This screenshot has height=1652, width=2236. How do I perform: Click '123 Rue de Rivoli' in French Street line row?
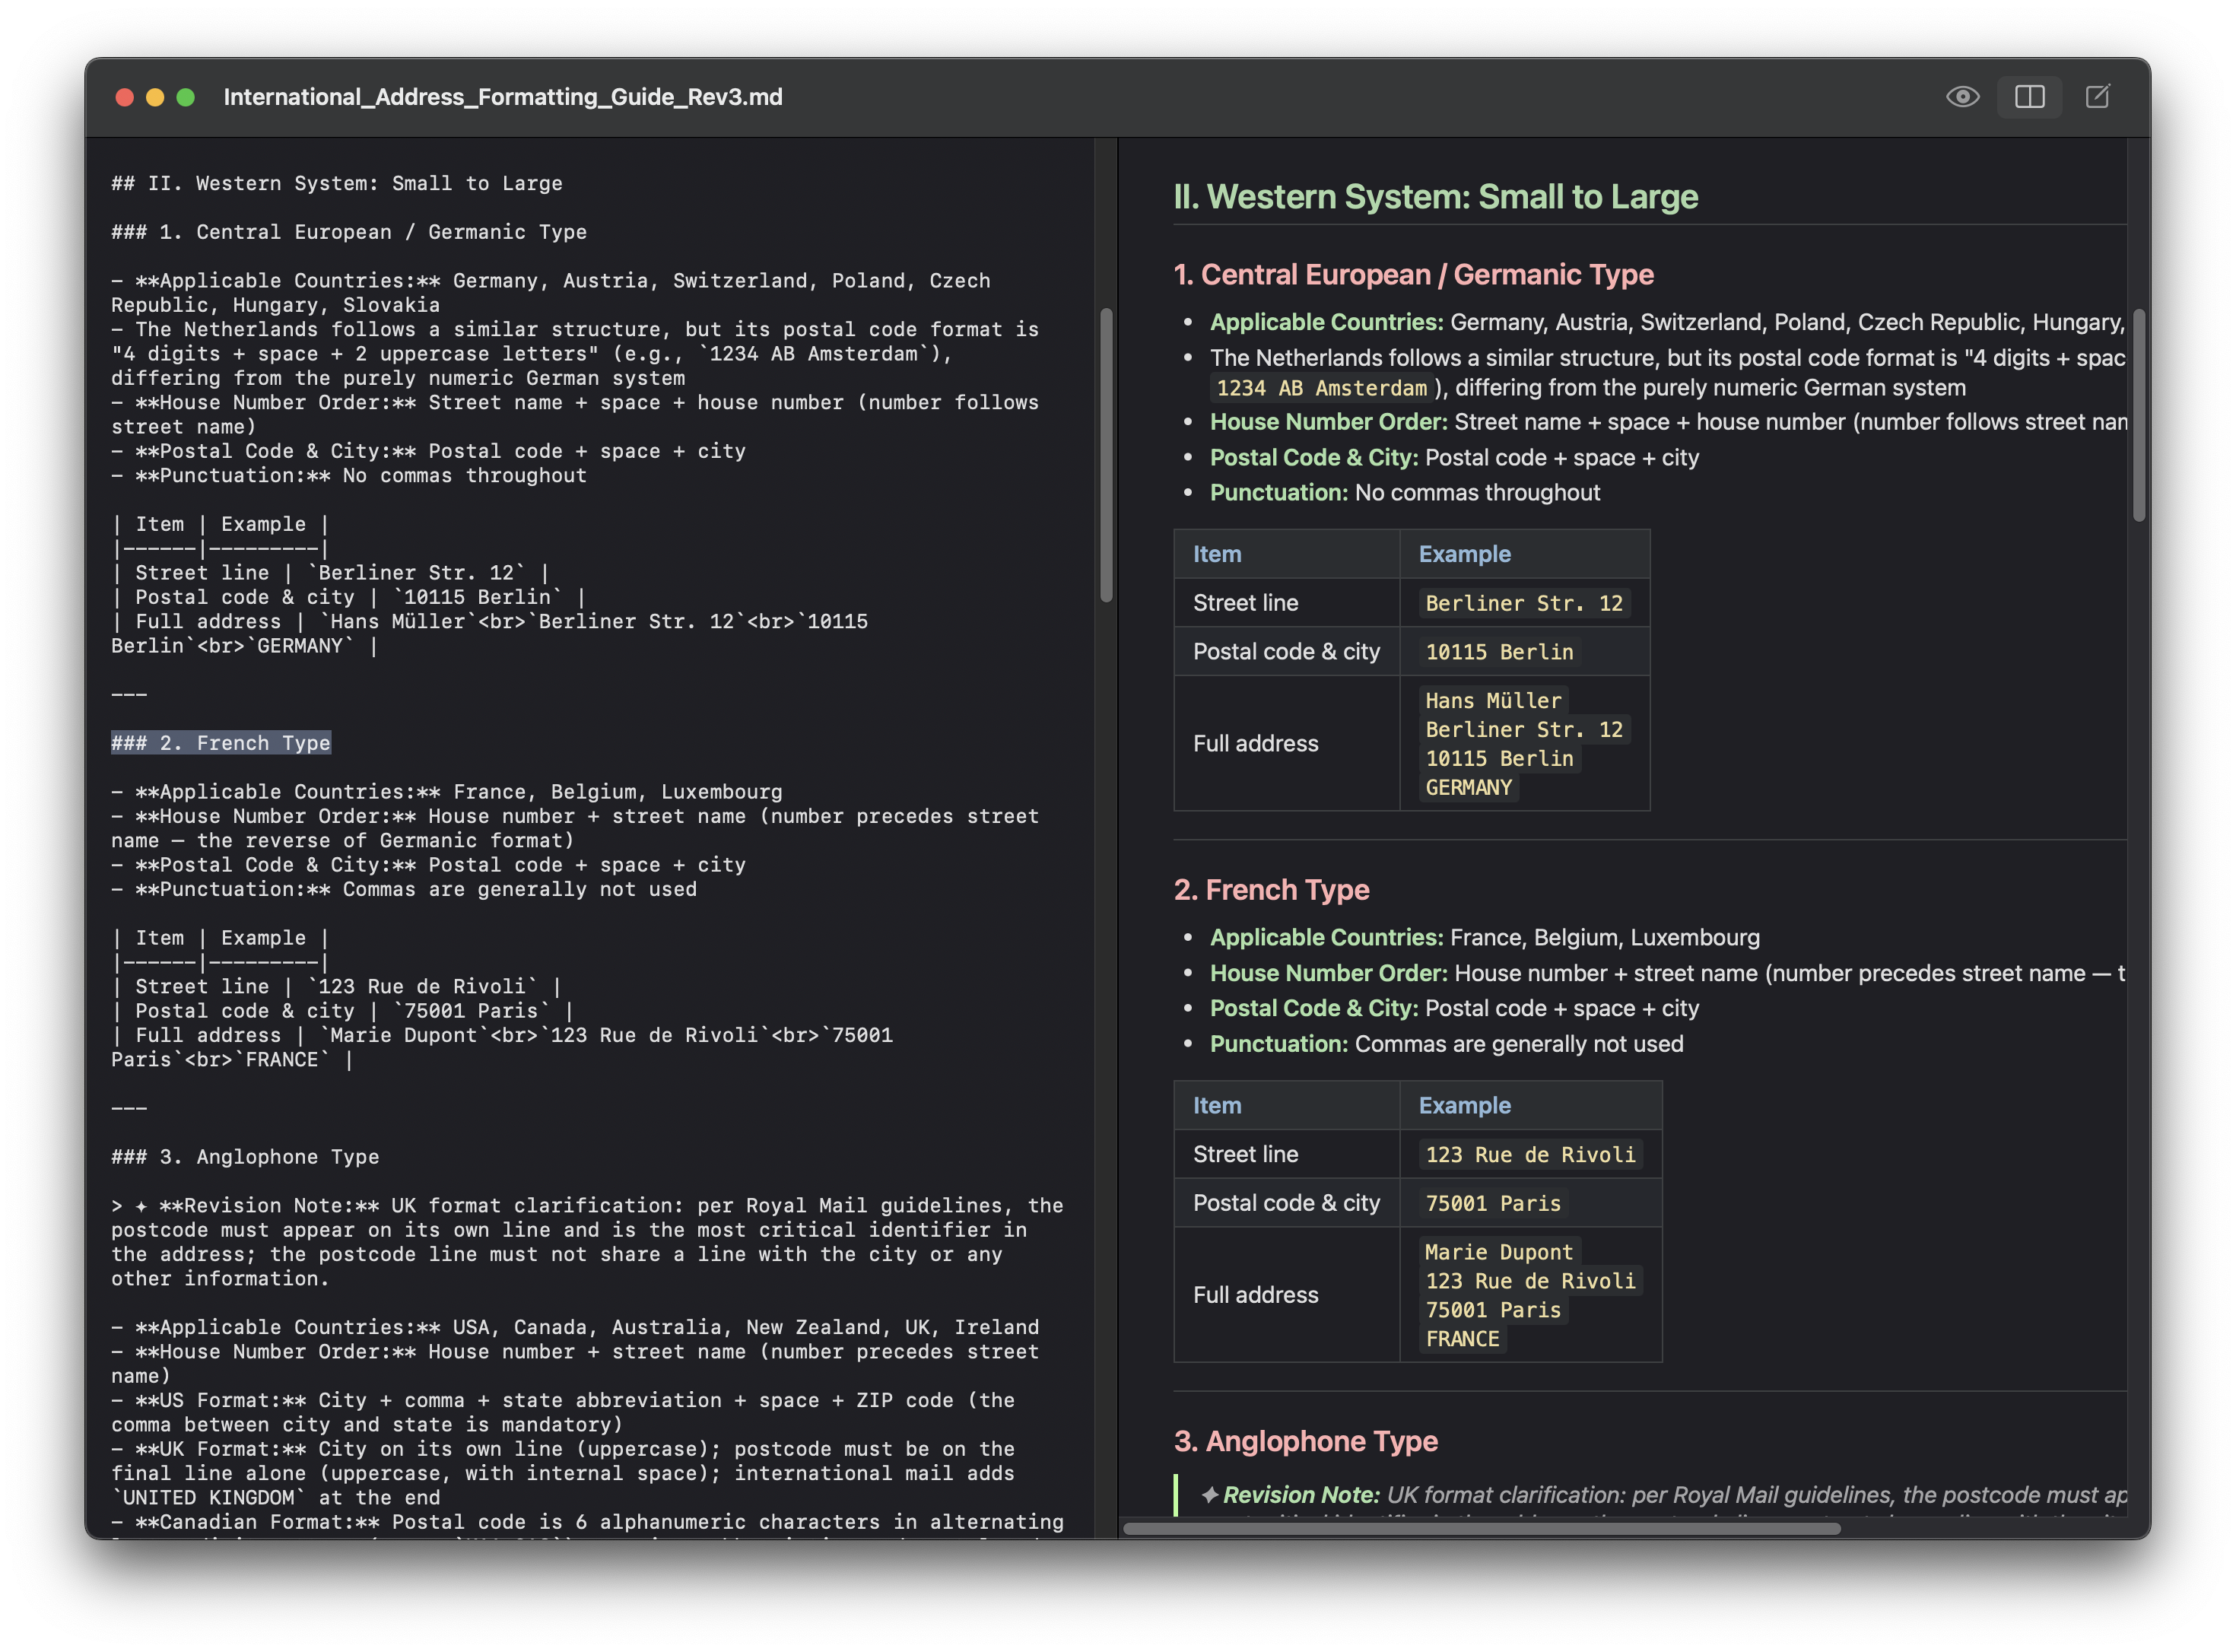tap(1530, 1155)
